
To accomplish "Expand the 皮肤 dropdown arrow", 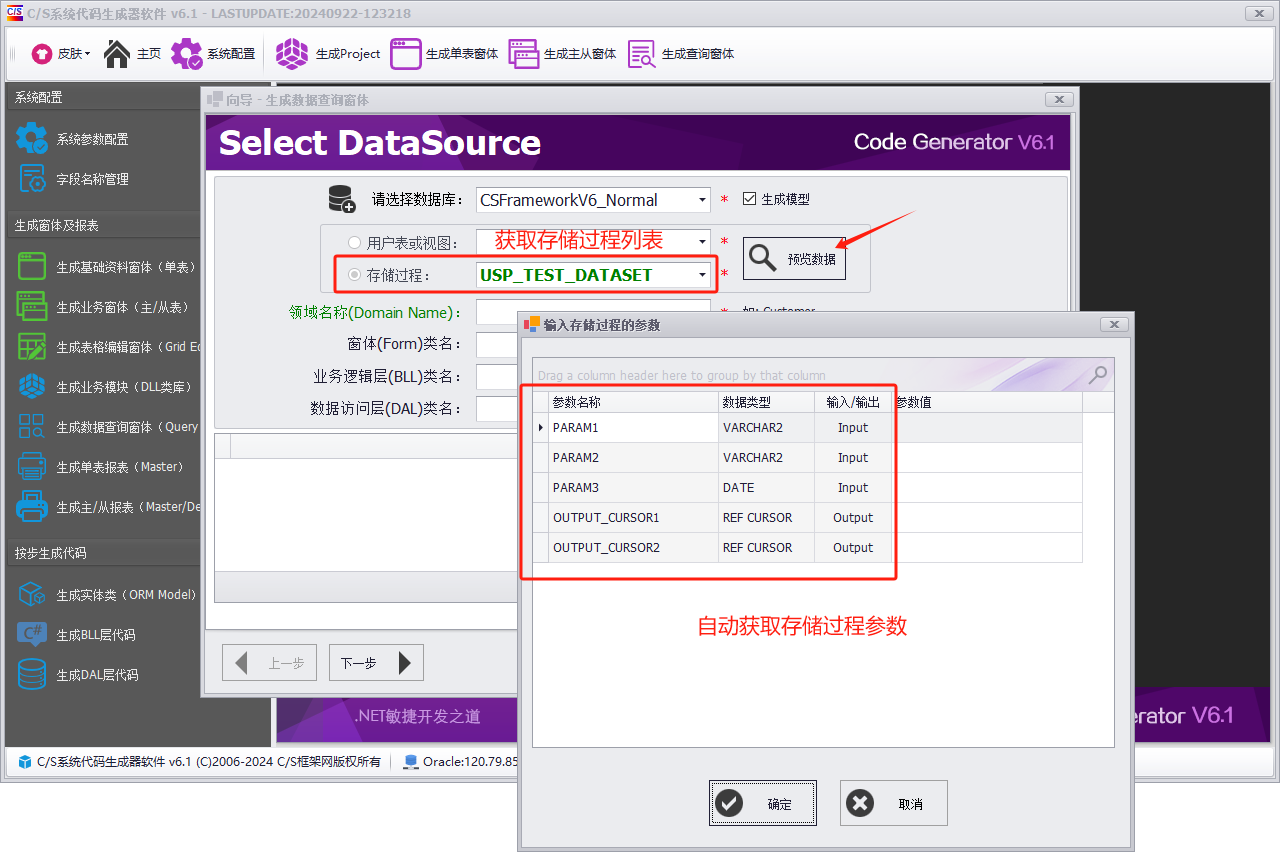I will (87, 54).
